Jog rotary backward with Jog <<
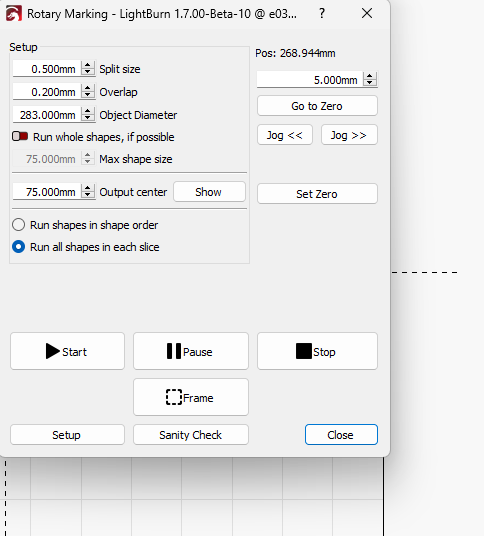484x536 pixels. click(285, 135)
